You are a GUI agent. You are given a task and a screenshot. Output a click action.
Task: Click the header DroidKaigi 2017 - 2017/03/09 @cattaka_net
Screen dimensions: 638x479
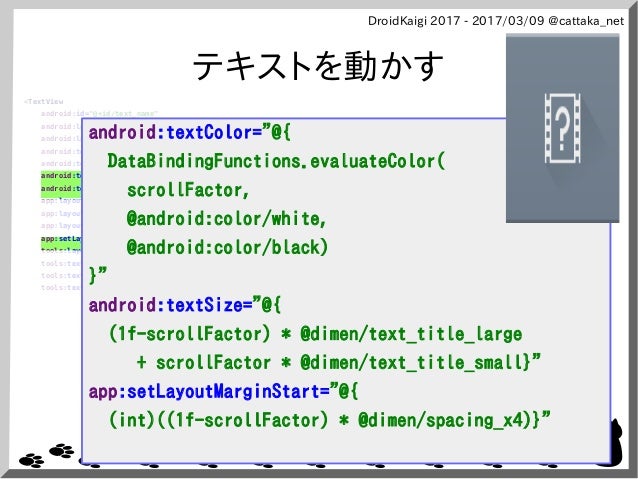click(496, 21)
